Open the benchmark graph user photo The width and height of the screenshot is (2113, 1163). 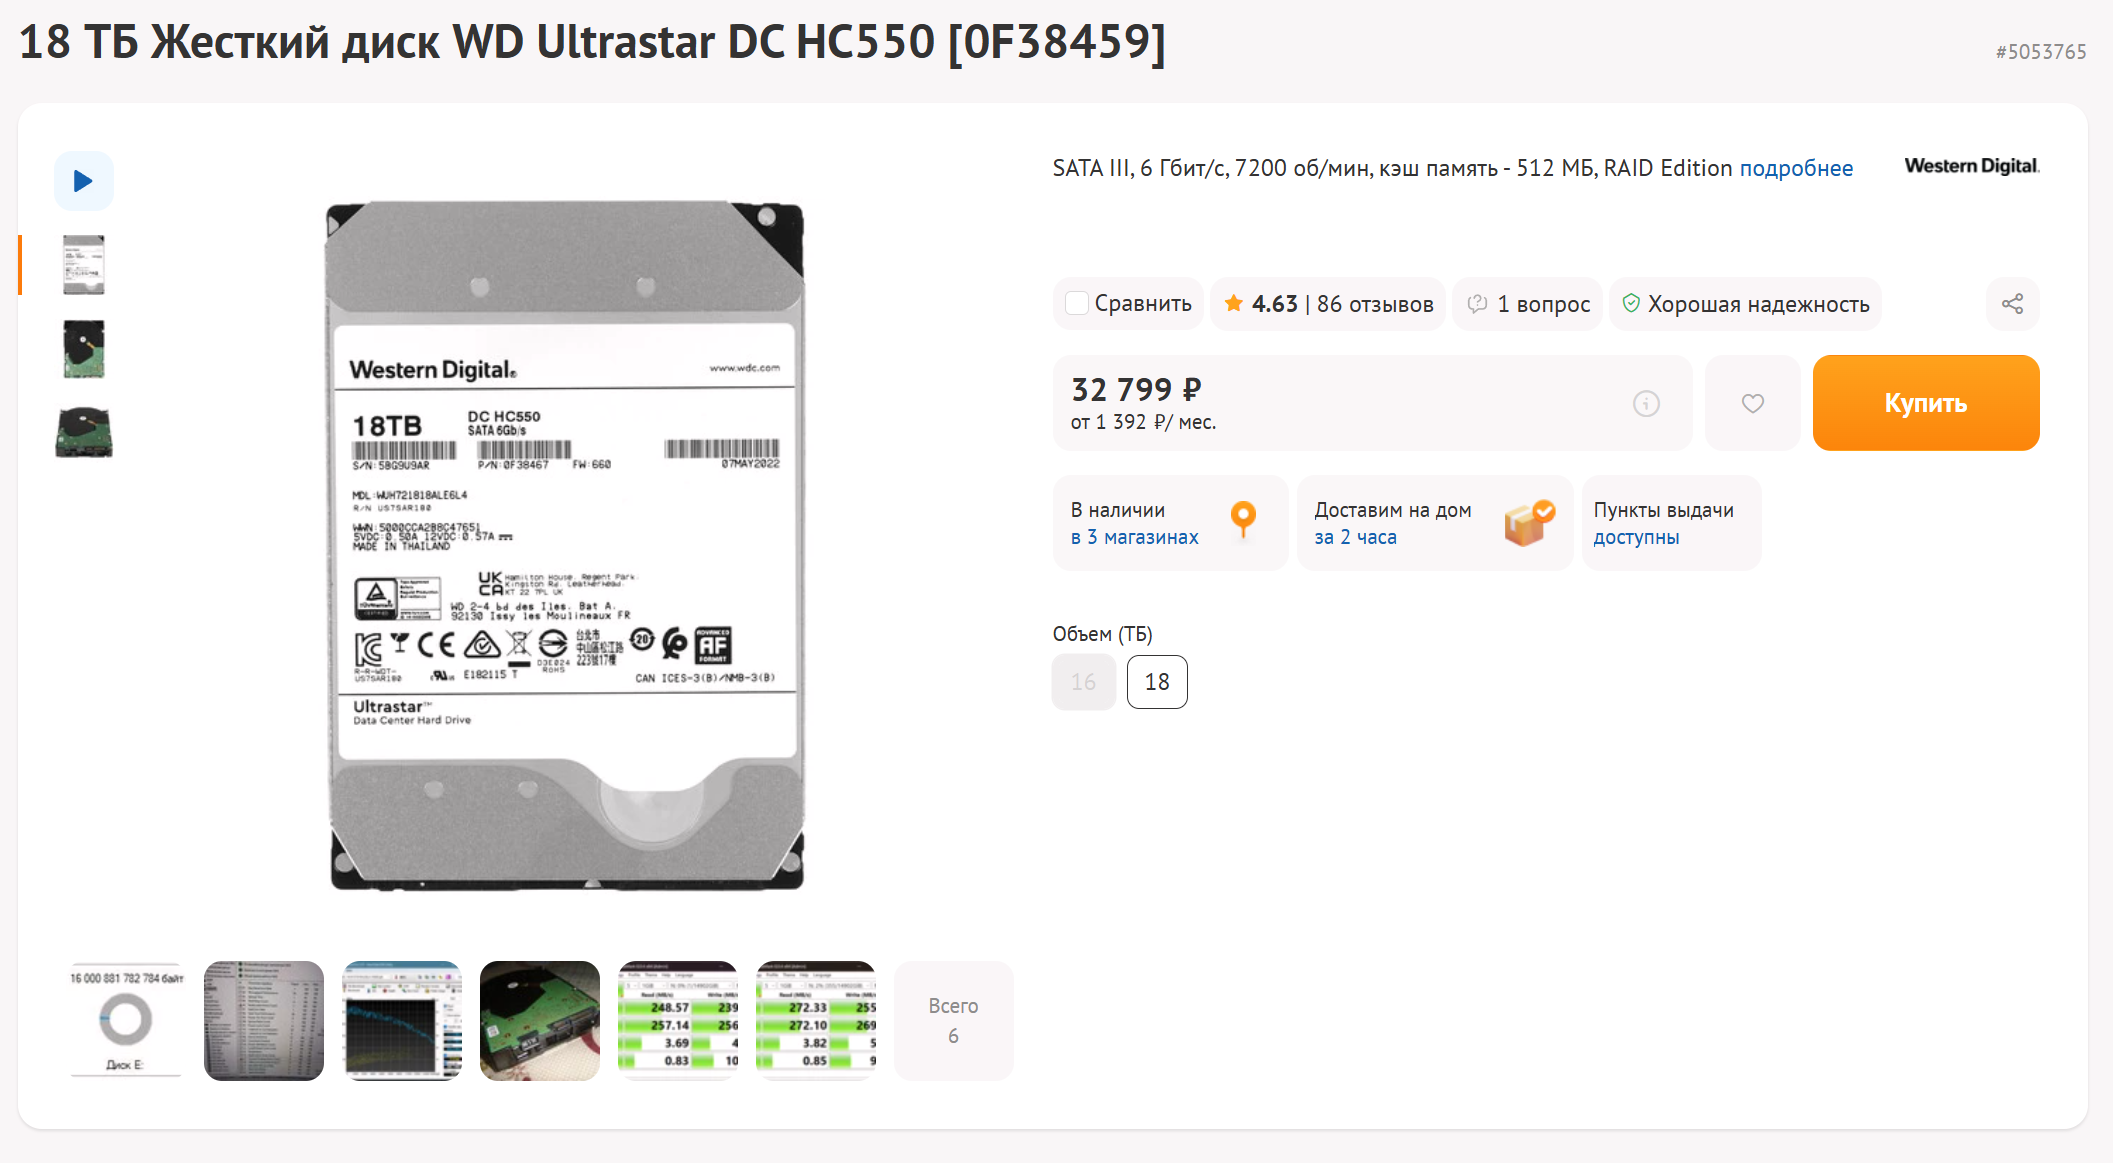pyautogui.click(x=402, y=1021)
